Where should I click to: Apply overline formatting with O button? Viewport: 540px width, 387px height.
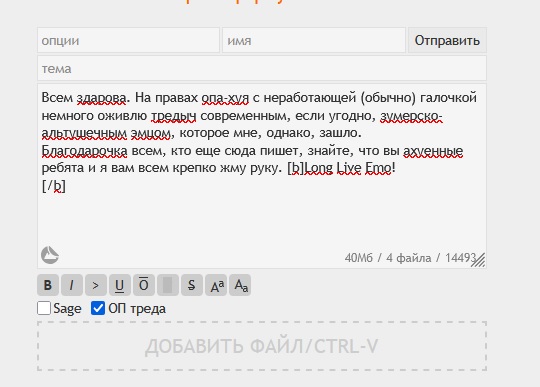pyautogui.click(x=144, y=285)
